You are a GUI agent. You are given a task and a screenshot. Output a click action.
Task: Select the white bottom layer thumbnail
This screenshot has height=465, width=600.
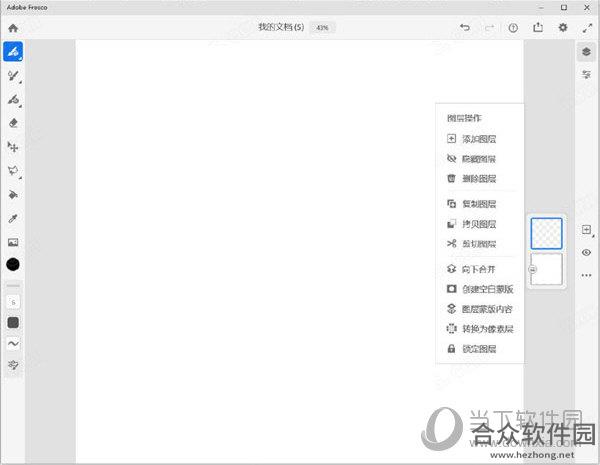click(546, 269)
